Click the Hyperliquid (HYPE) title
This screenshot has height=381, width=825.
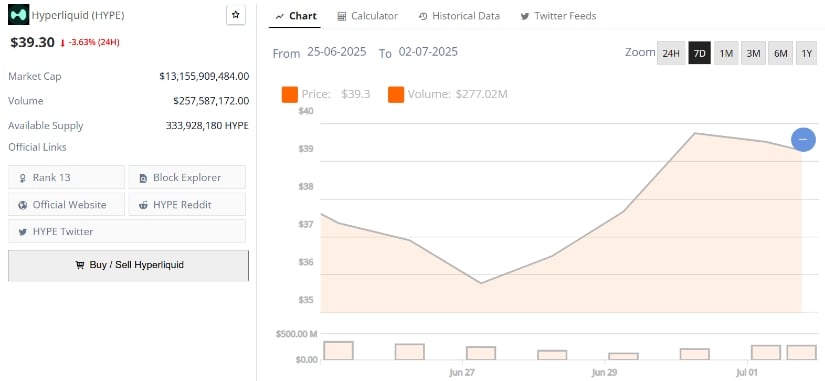click(78, 15)
